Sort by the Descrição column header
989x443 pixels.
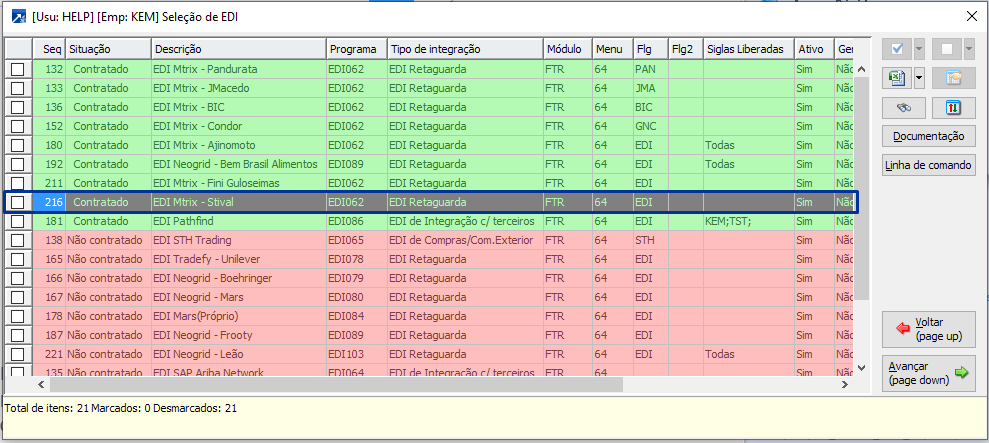tap(239, 49)
